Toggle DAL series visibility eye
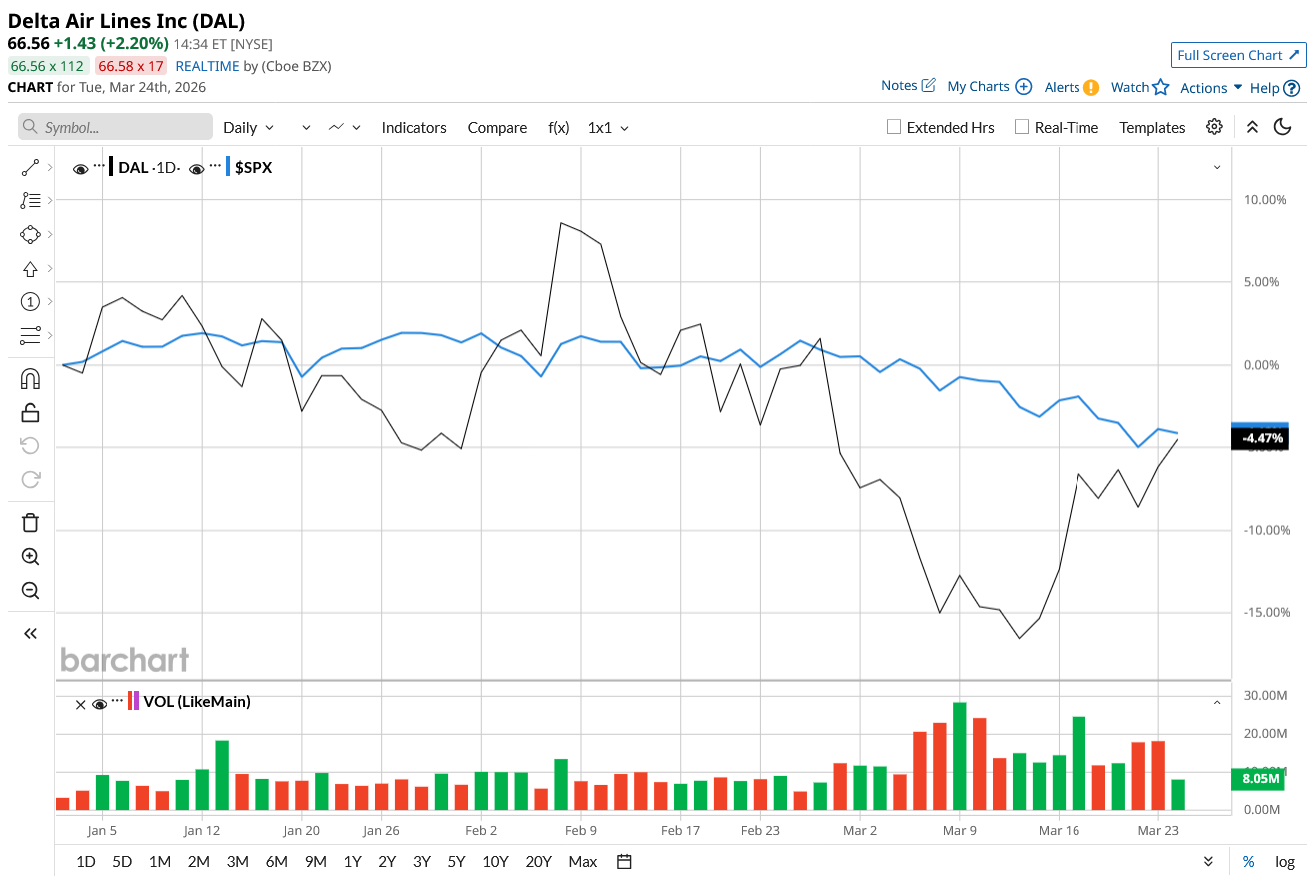This screenshot has width=1308, height=876. coord(80,168)
